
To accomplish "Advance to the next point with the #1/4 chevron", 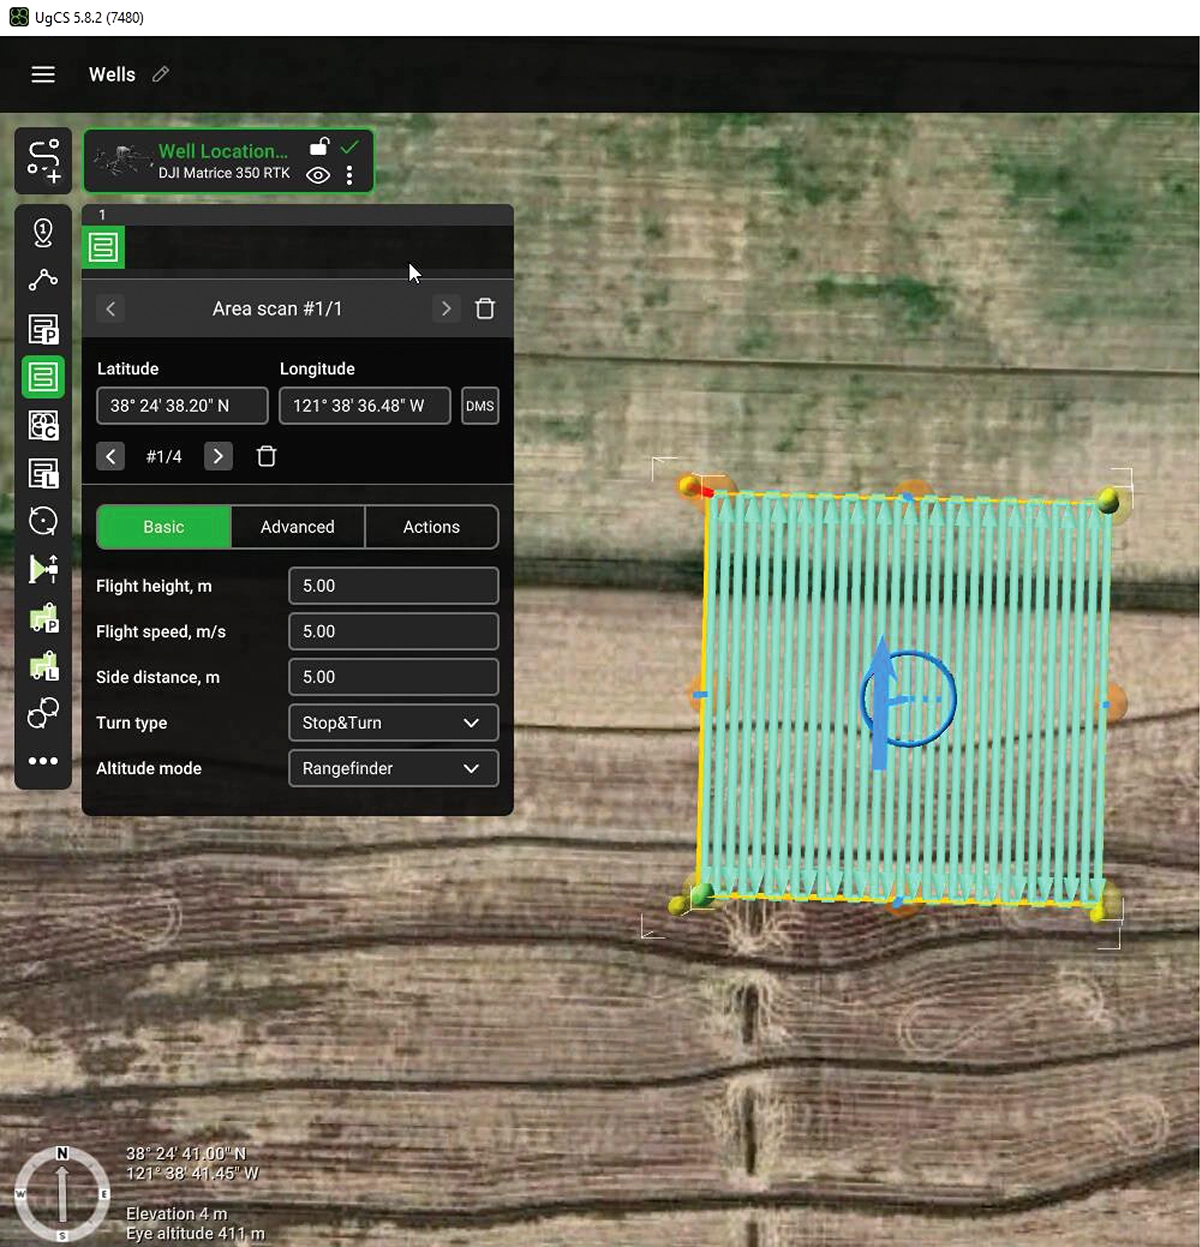I will click(x=218, y=456).
